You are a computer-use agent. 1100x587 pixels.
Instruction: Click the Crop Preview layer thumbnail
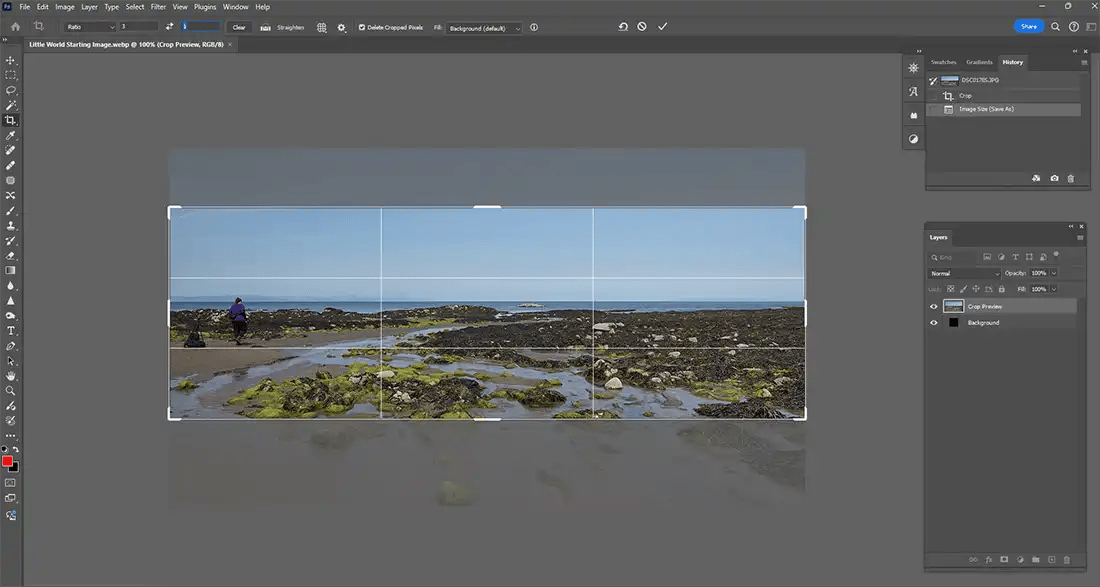pos(953,306)
